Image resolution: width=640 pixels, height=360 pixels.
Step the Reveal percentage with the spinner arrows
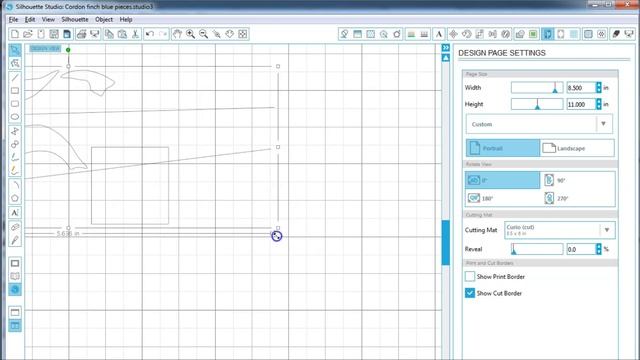tap(599, 249)
